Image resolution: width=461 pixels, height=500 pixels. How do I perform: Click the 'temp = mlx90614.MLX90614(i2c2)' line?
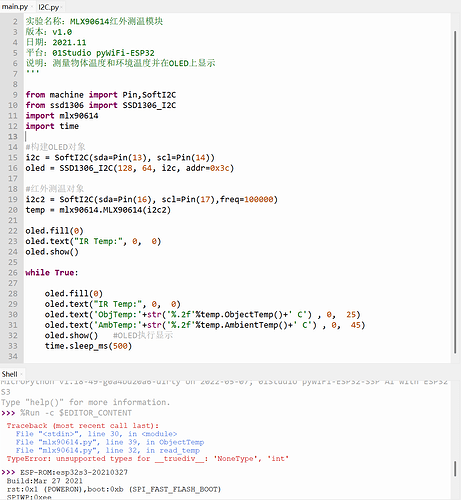[x=98, y=210]
